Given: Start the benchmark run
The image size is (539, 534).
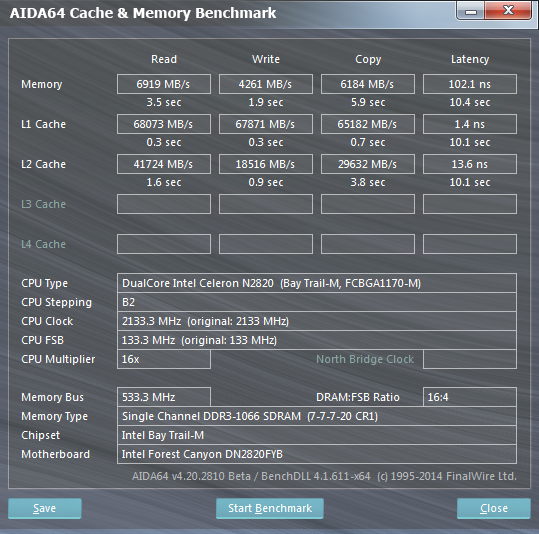Looking at the screenshot, I should (270, 508).
